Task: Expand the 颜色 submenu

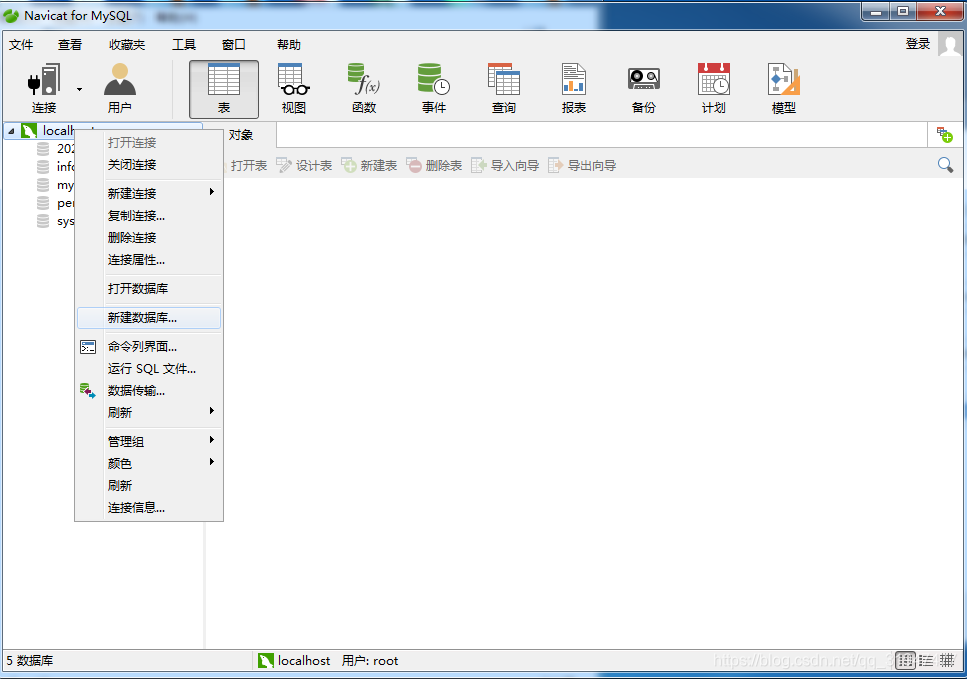Action: click(x=149, y=464)
